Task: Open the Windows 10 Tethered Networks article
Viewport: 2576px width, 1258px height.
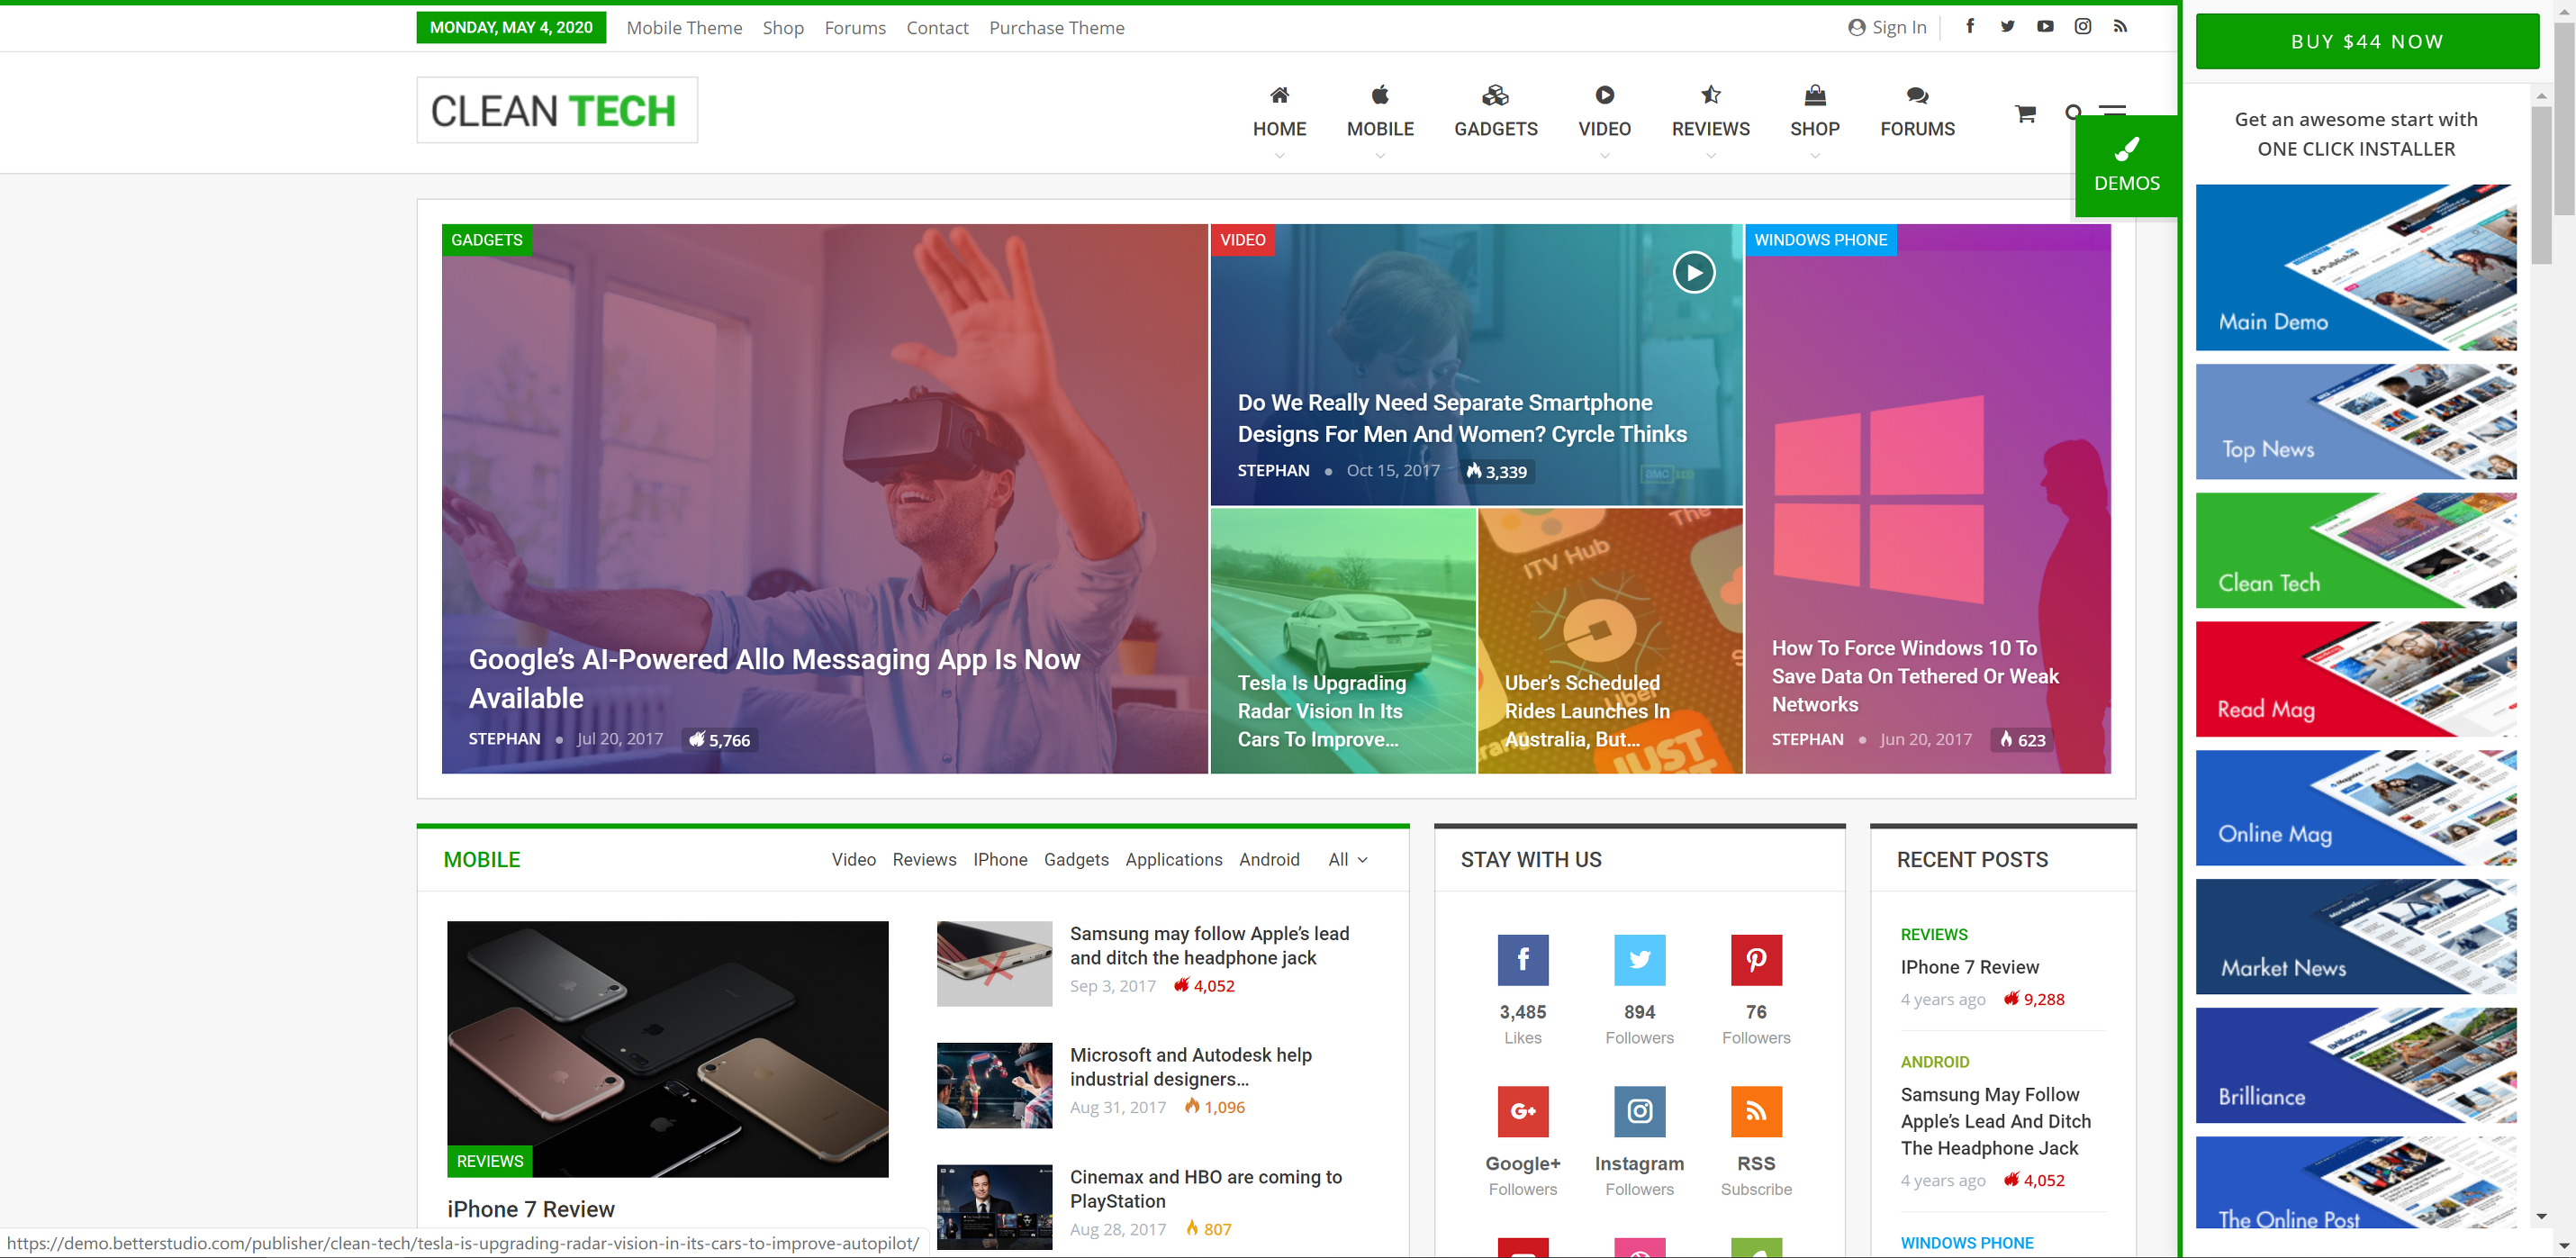Action: coord(1914,676)
